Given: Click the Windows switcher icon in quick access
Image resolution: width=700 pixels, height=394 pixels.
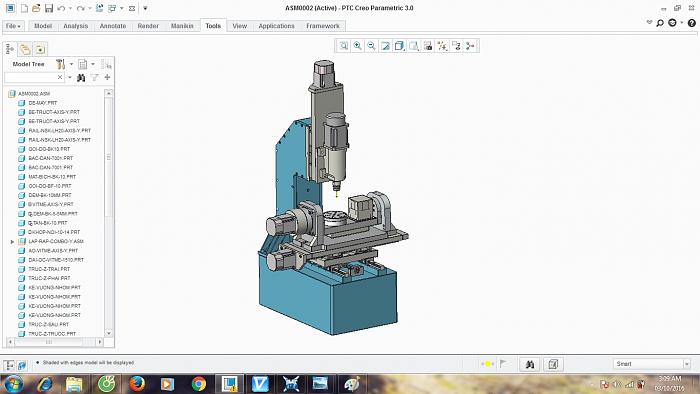Looking at the screenshot, I should coord(112,8).
